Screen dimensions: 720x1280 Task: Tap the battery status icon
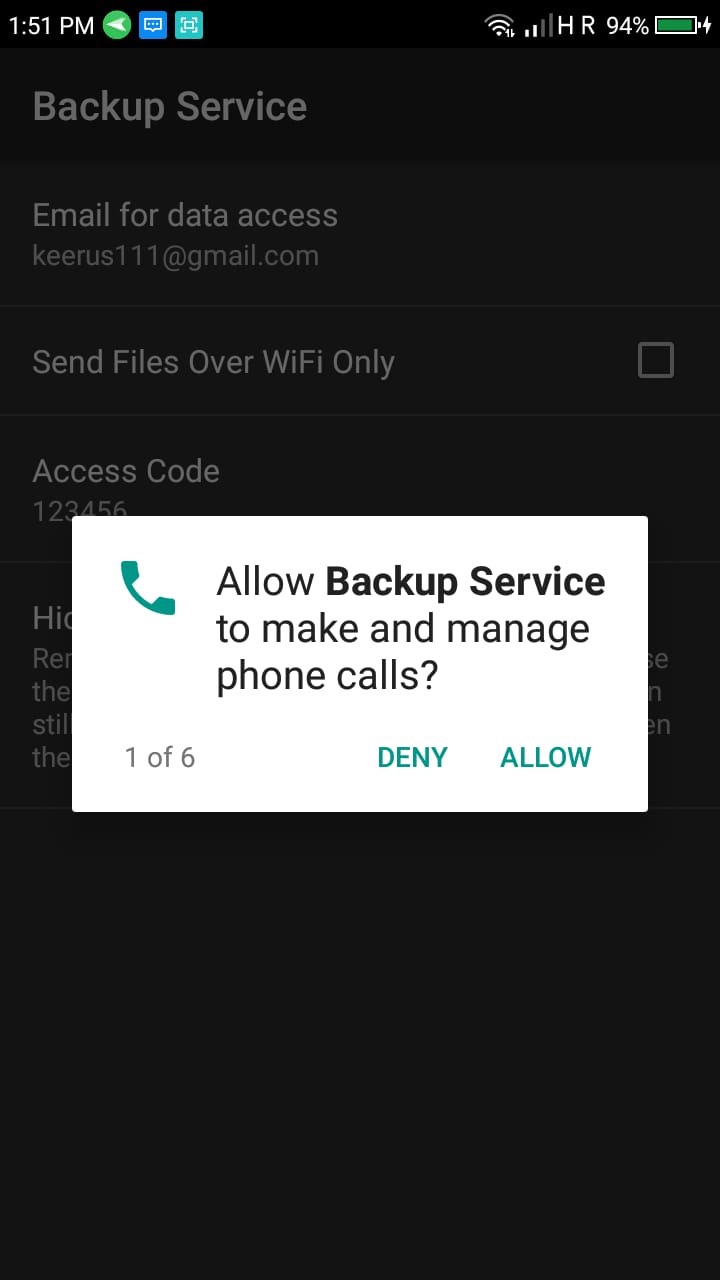click(x=683, y=26)
